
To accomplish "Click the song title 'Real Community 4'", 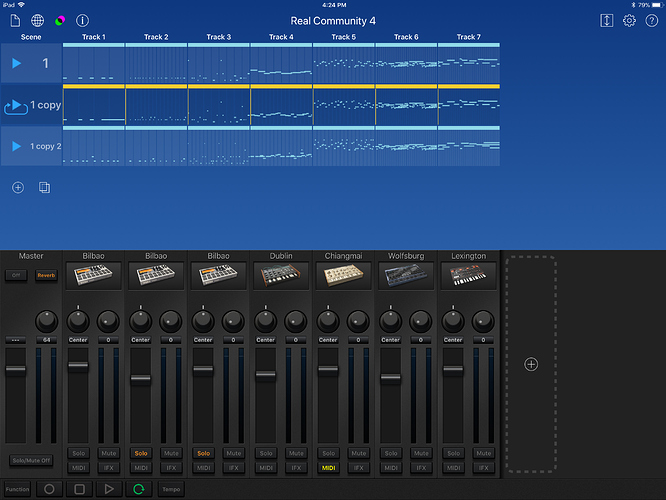I will click(x=333, y=21).
